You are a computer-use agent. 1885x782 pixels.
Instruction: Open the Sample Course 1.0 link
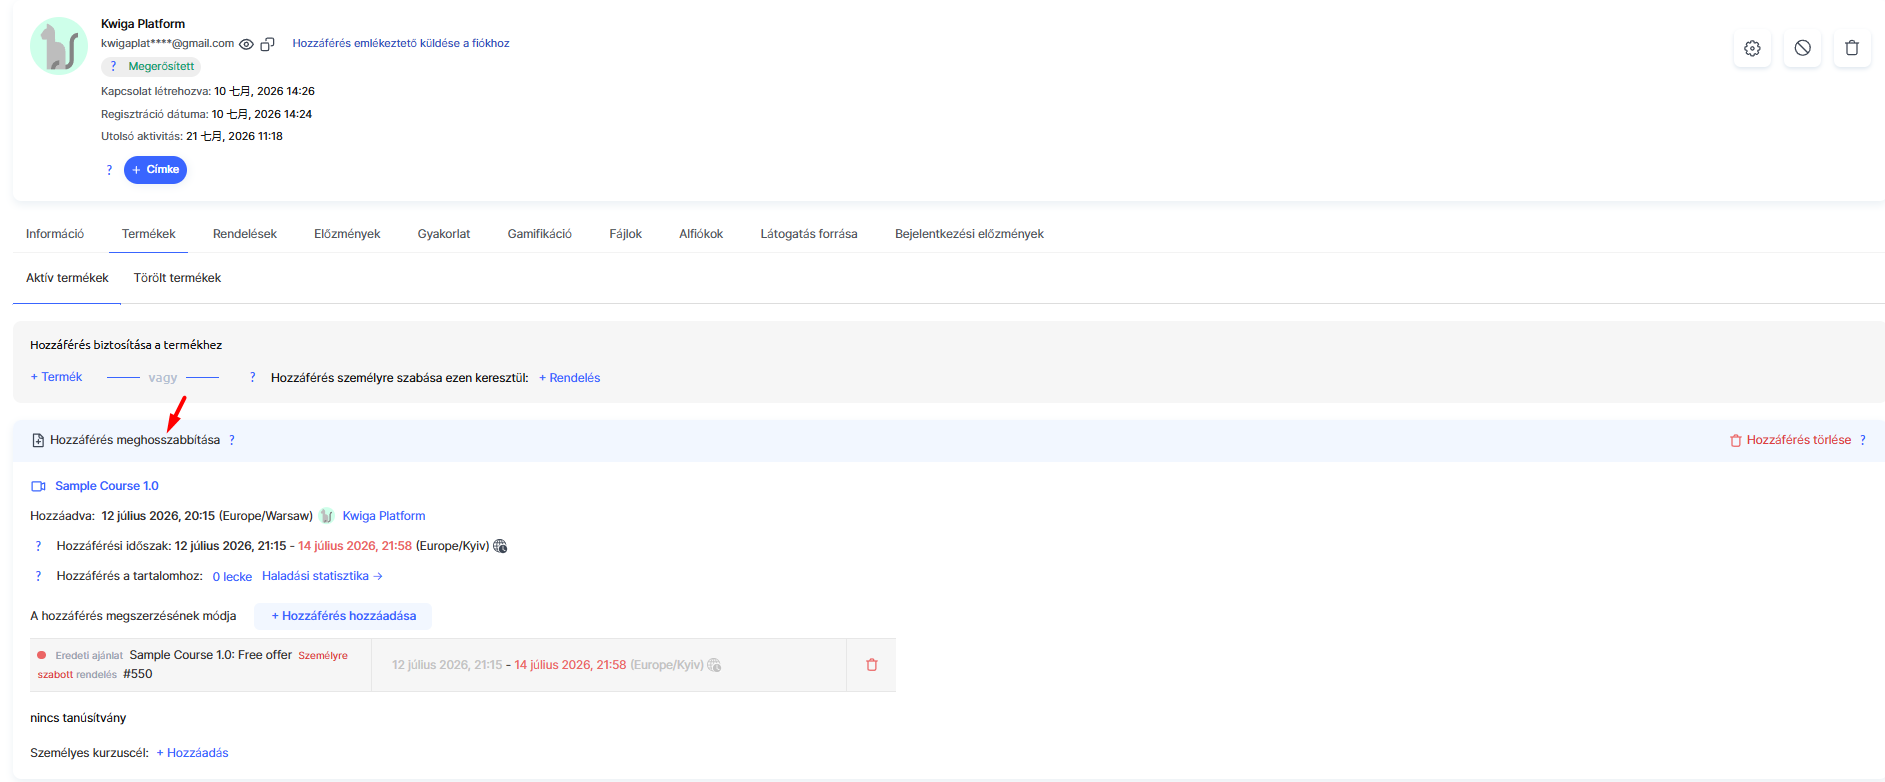[x=107, y=486]
